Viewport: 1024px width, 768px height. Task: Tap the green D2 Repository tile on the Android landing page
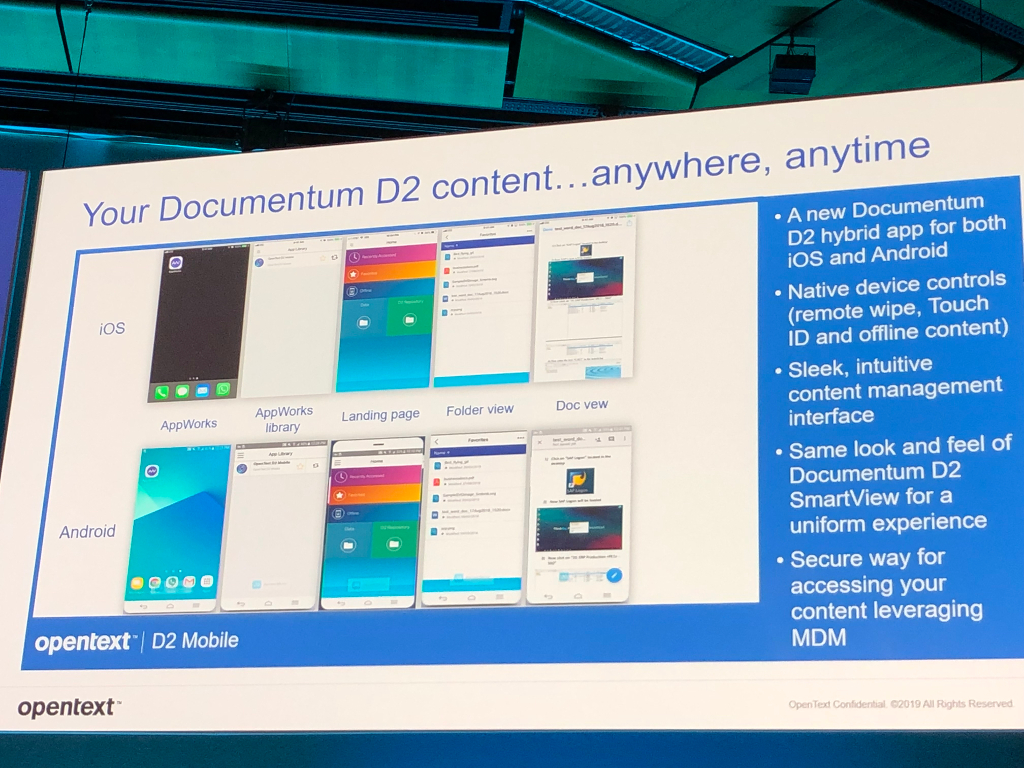click(x=395, y=541)
